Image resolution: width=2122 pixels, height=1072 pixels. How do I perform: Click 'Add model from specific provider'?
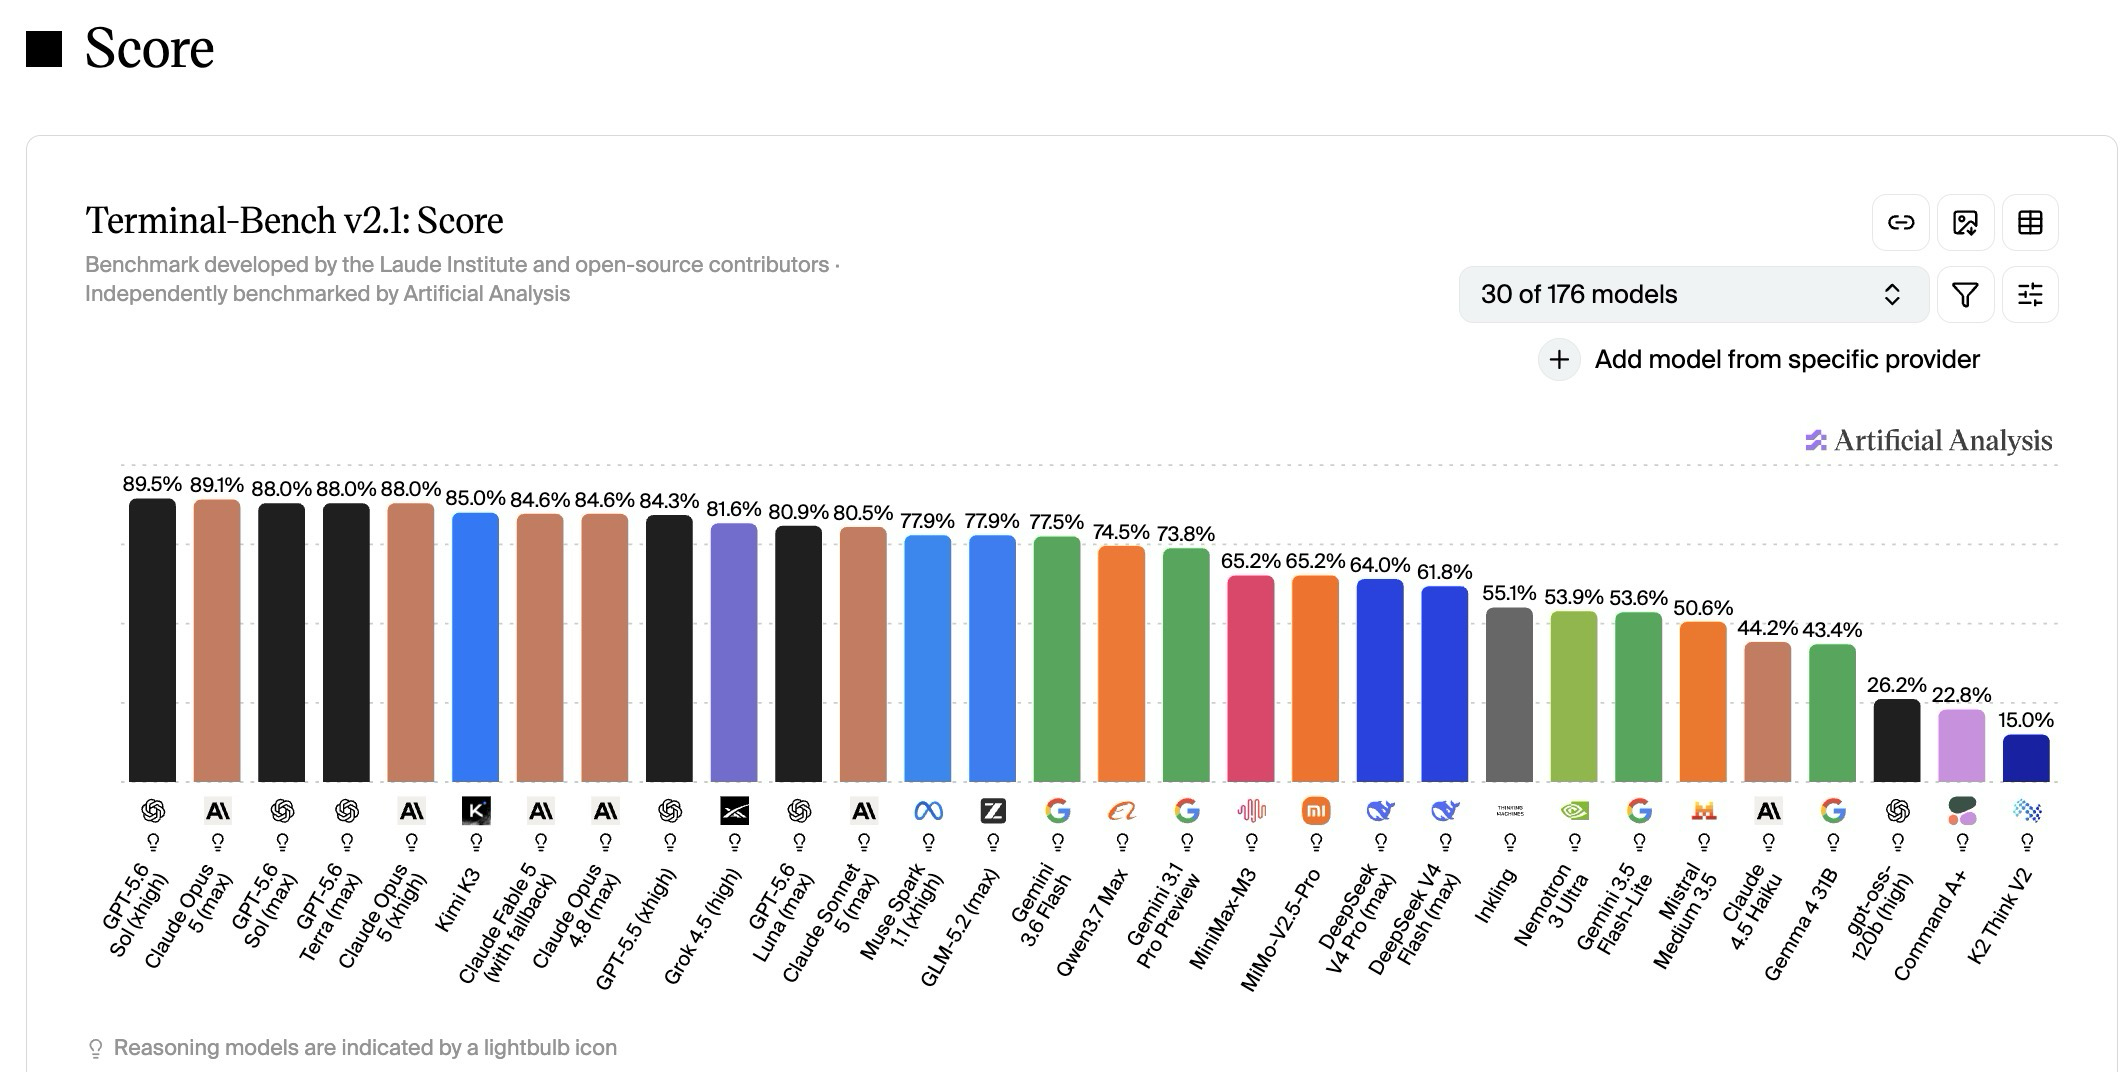pyautogui.click(x=1786, y=359)
